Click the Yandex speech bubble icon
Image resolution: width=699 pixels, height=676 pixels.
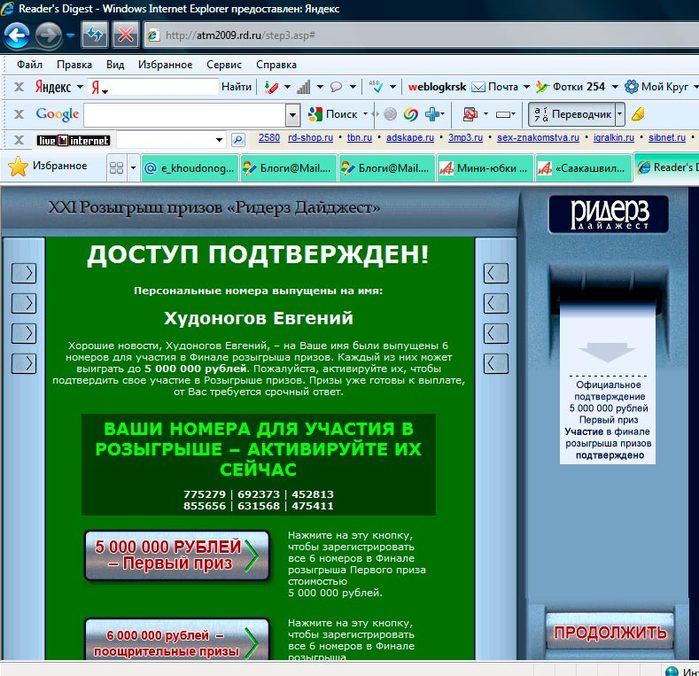click(x=336, y=87)
